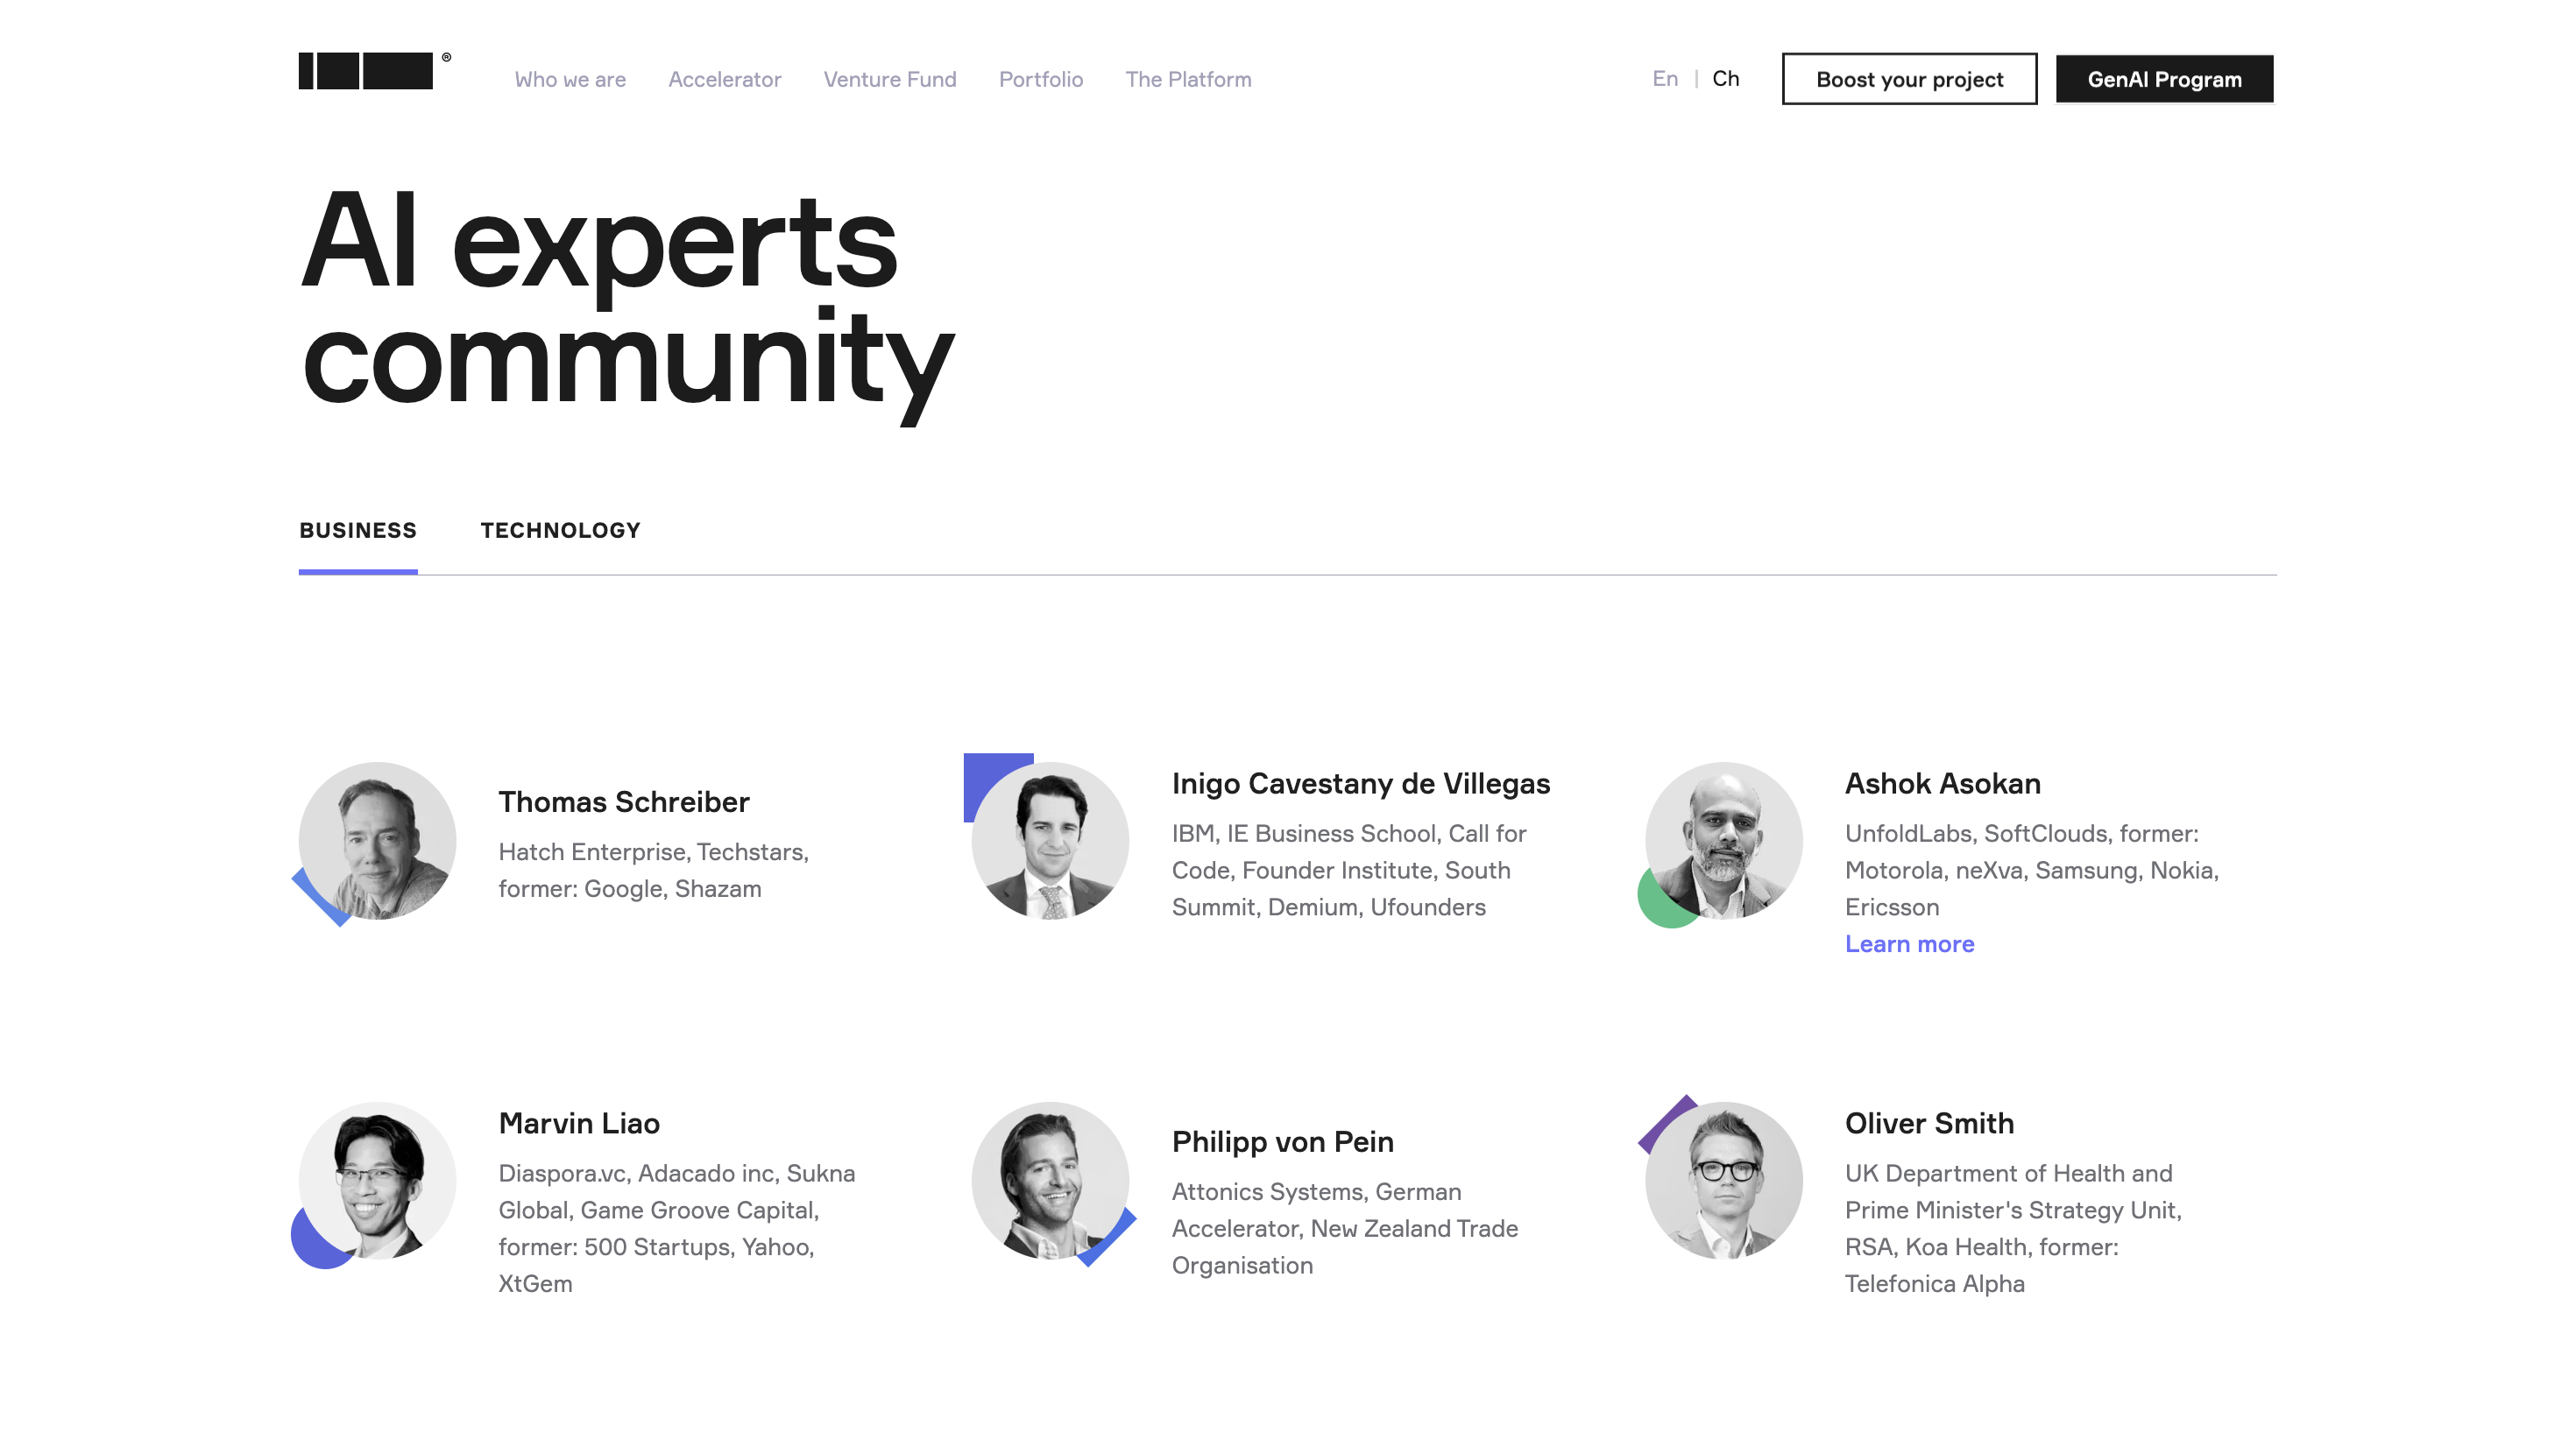Screen dimensions: 2576x1454
Task: Click Inigo Cavestany de Villegas's photo
Action: tap(1050, 841)
